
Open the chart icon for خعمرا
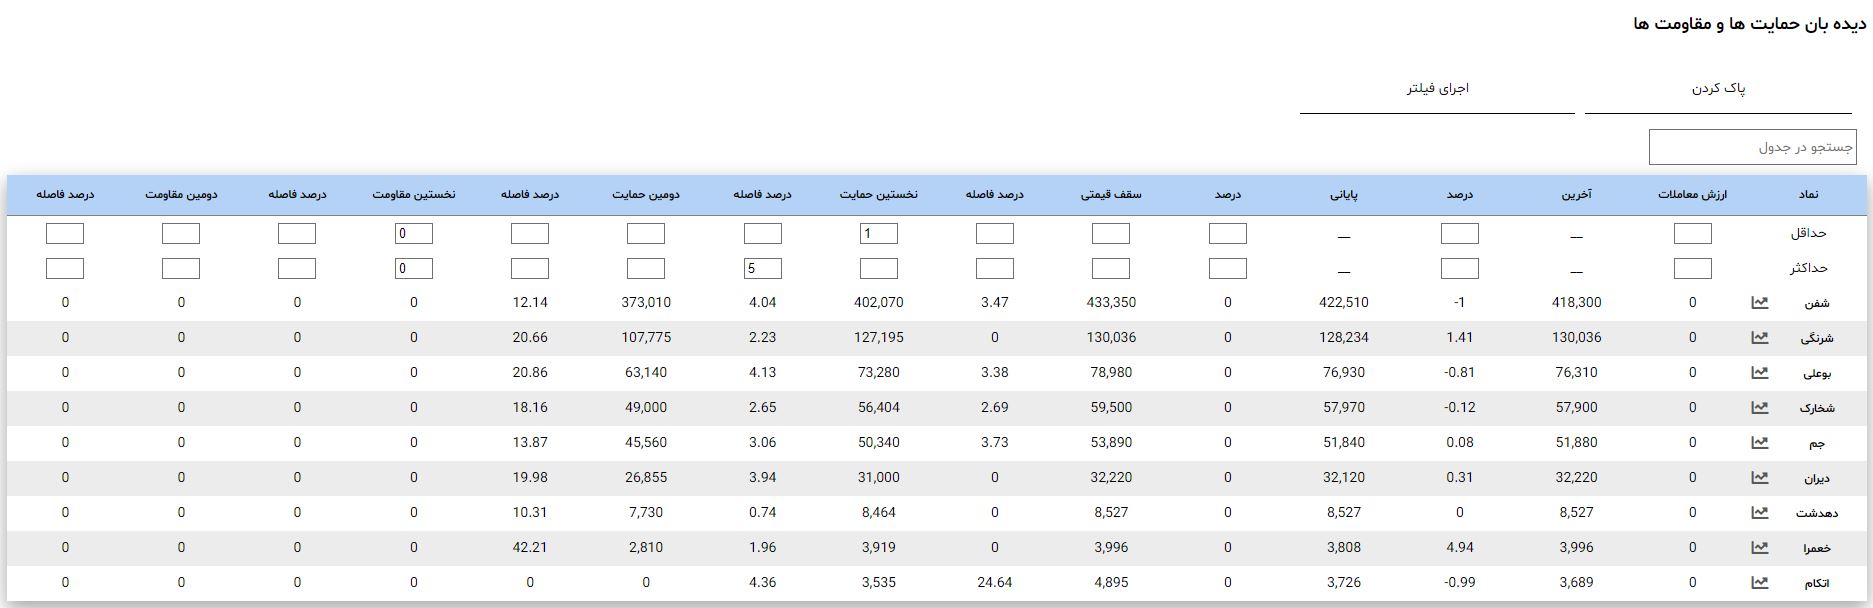coord(1759,547)
